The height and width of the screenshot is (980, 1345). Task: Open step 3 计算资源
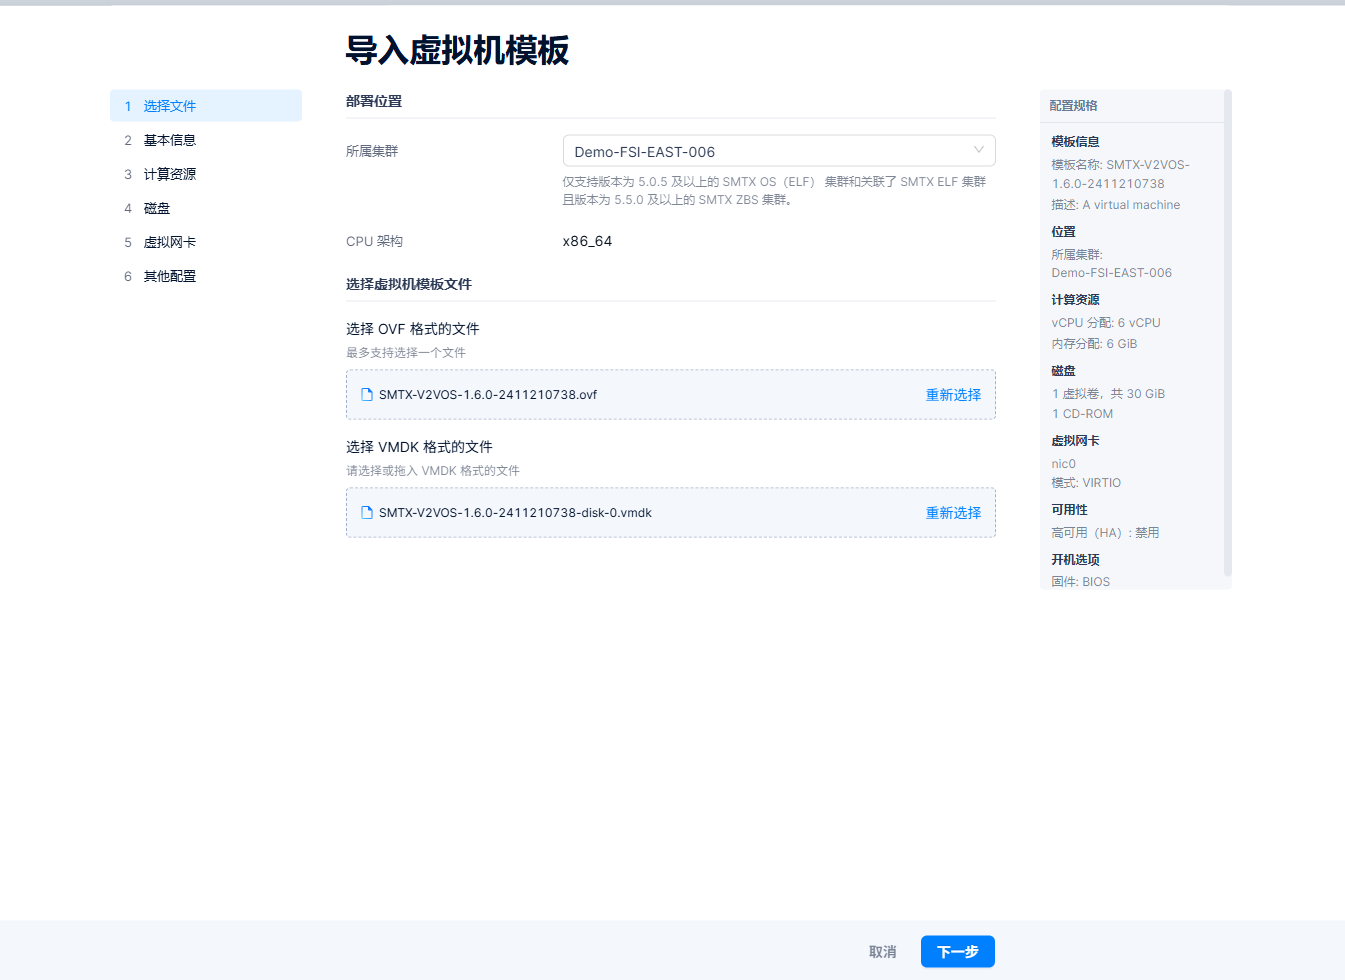169,174
